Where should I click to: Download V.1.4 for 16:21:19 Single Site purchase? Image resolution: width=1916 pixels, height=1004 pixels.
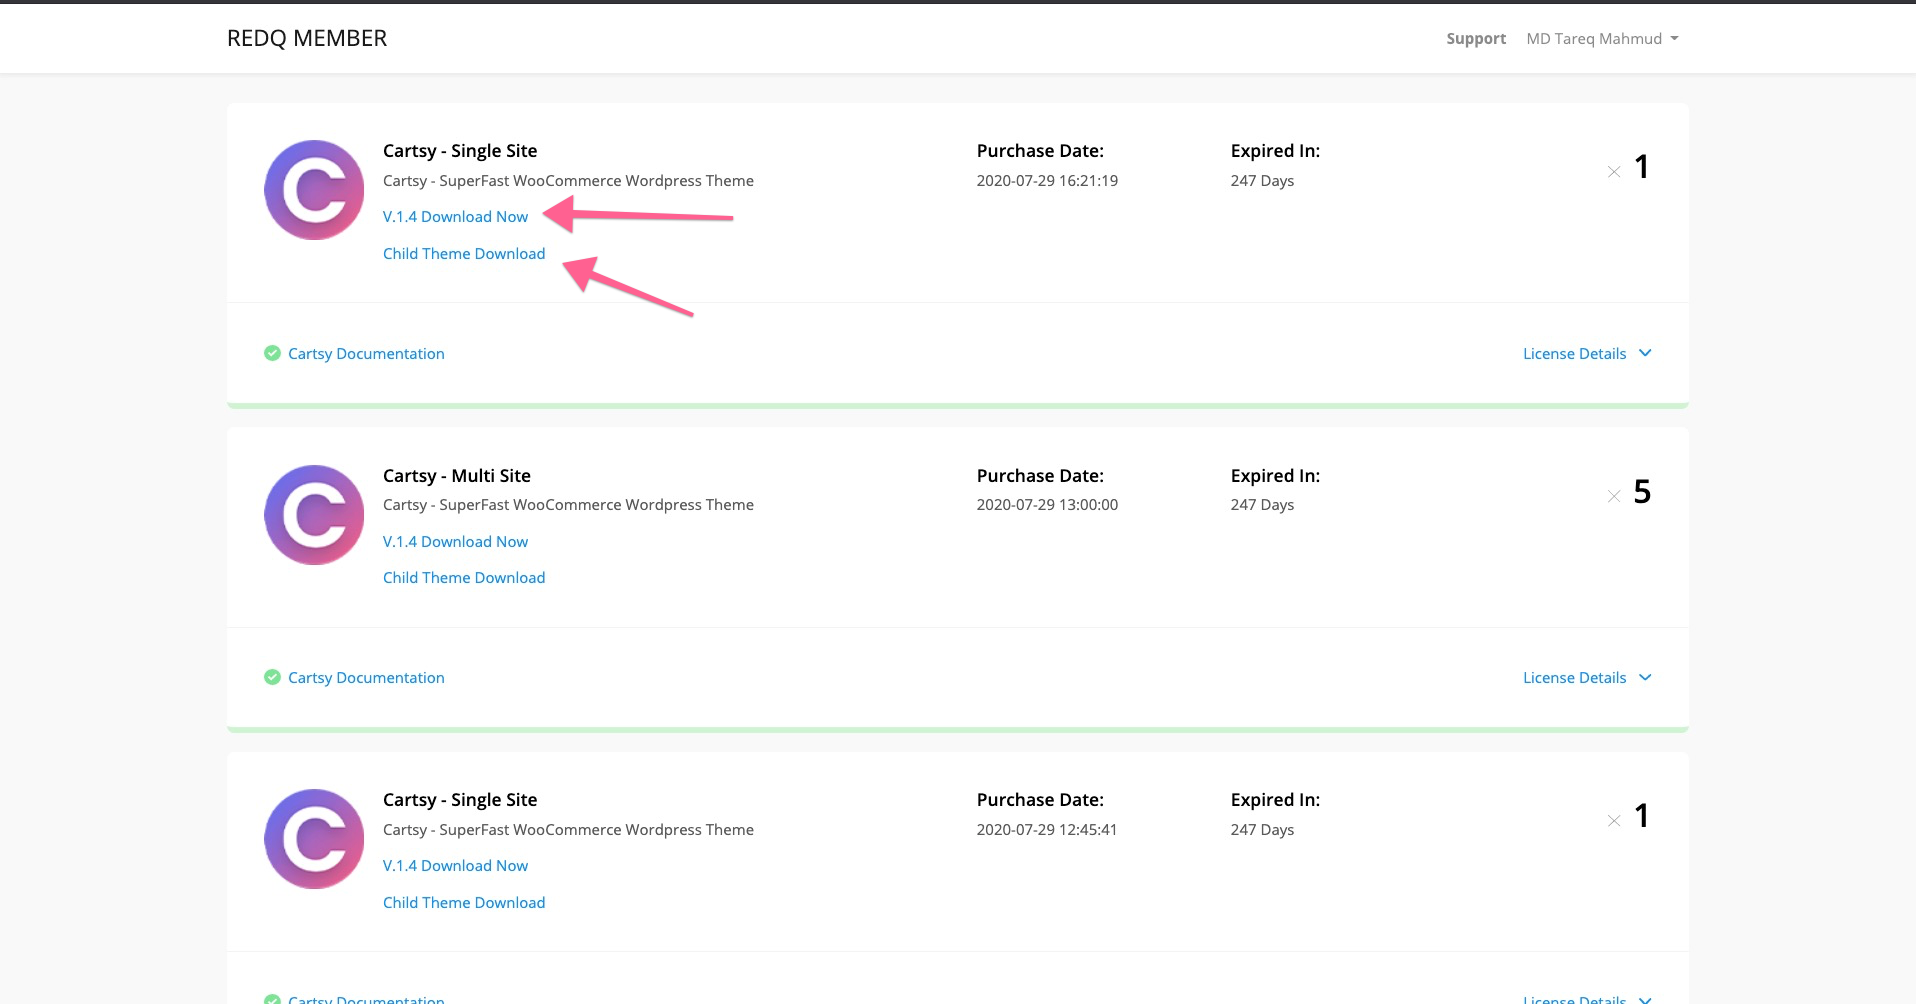[x=455, y=217]
